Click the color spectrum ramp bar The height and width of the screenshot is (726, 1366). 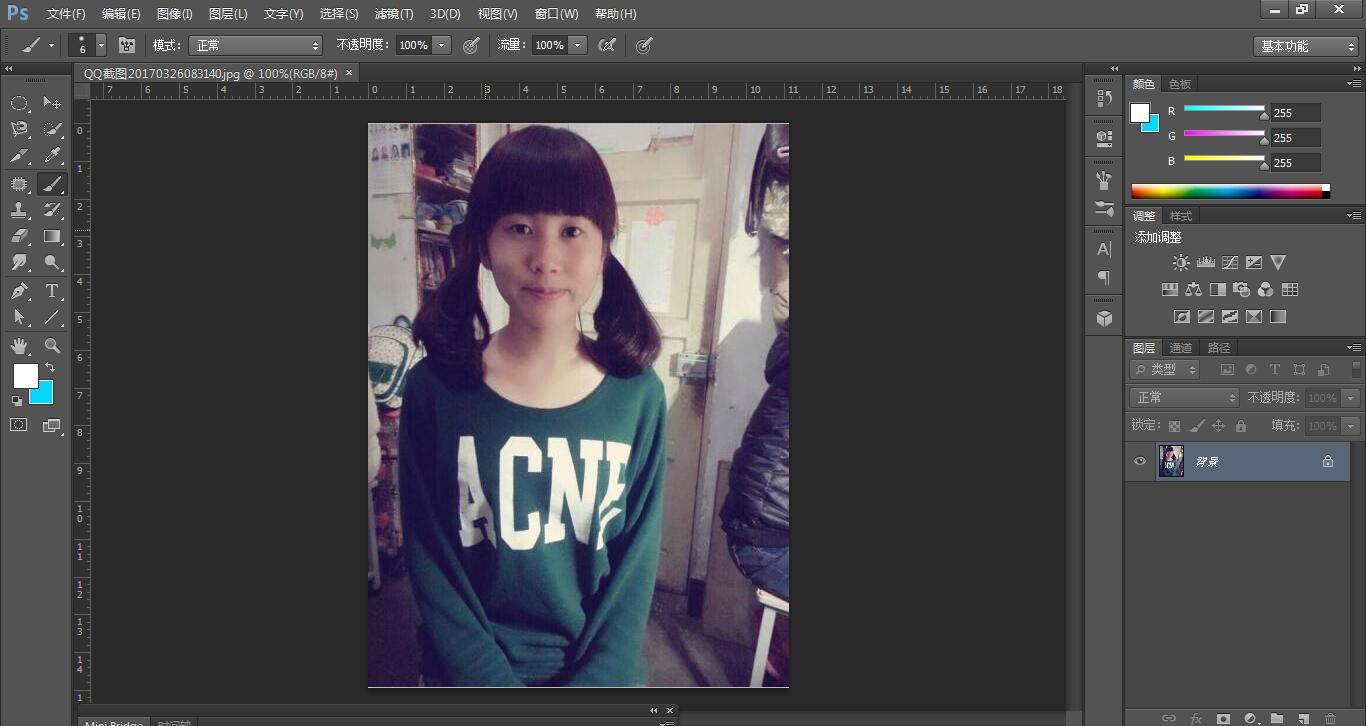[1225, 191]
